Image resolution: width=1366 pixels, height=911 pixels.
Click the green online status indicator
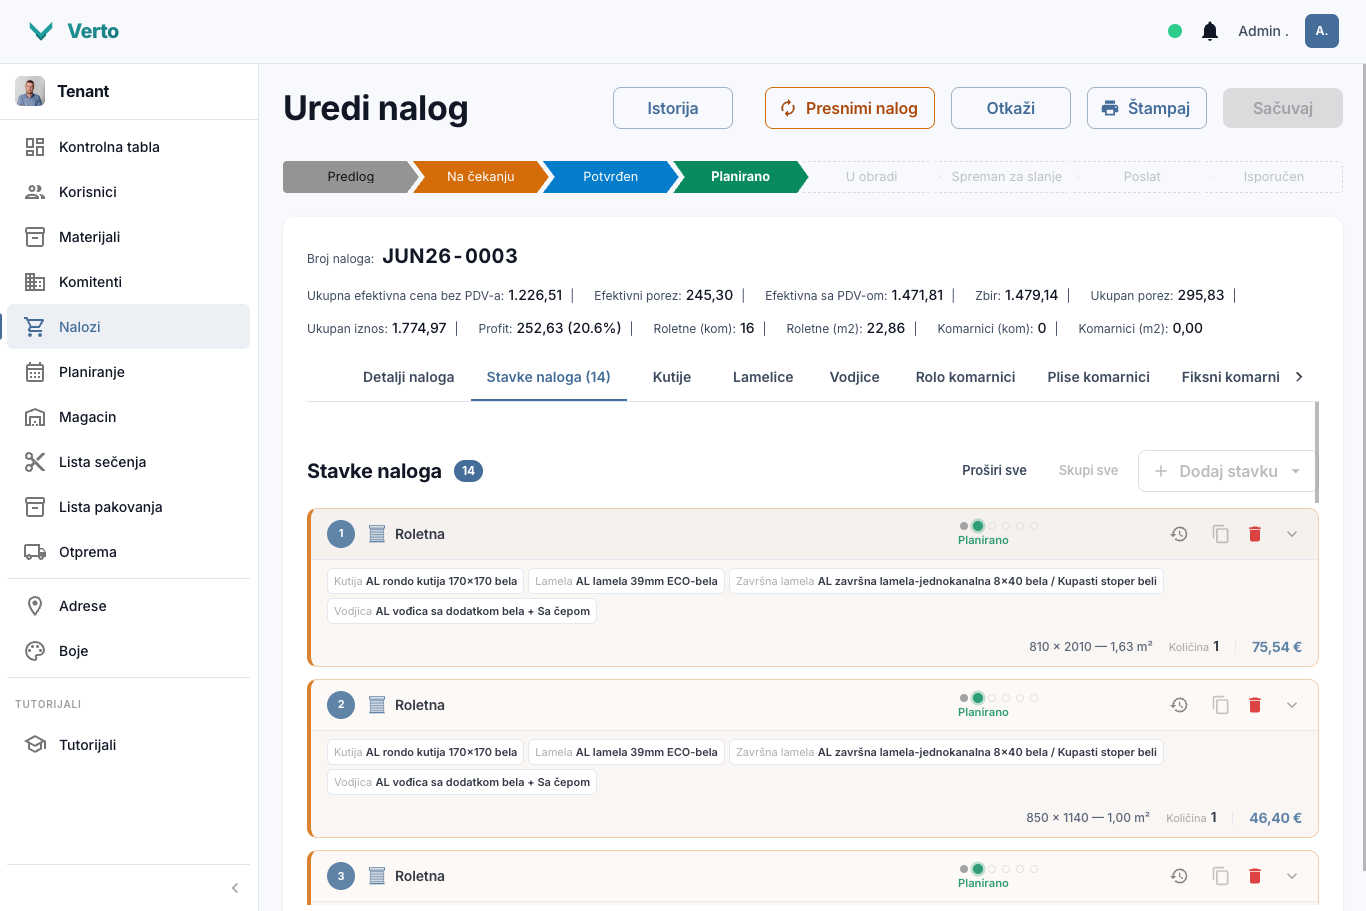[x=1175, y=31]
